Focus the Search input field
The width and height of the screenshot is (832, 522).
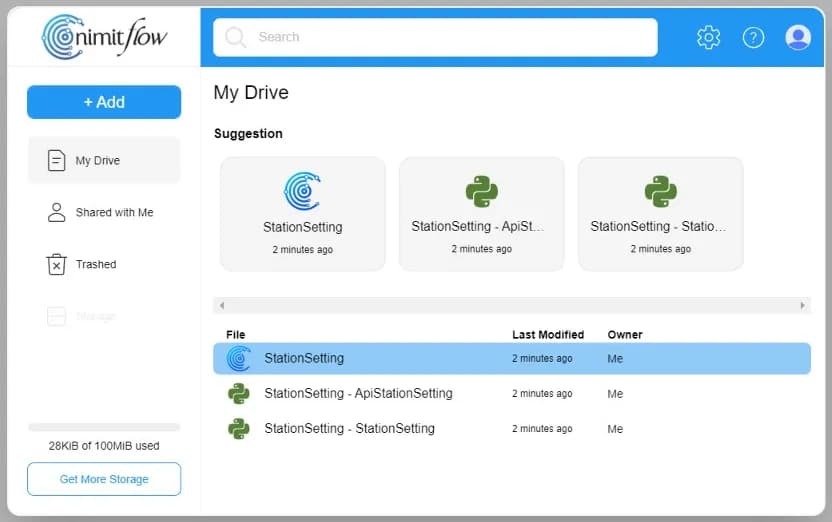pyautogui.click(x=435, y=37)
